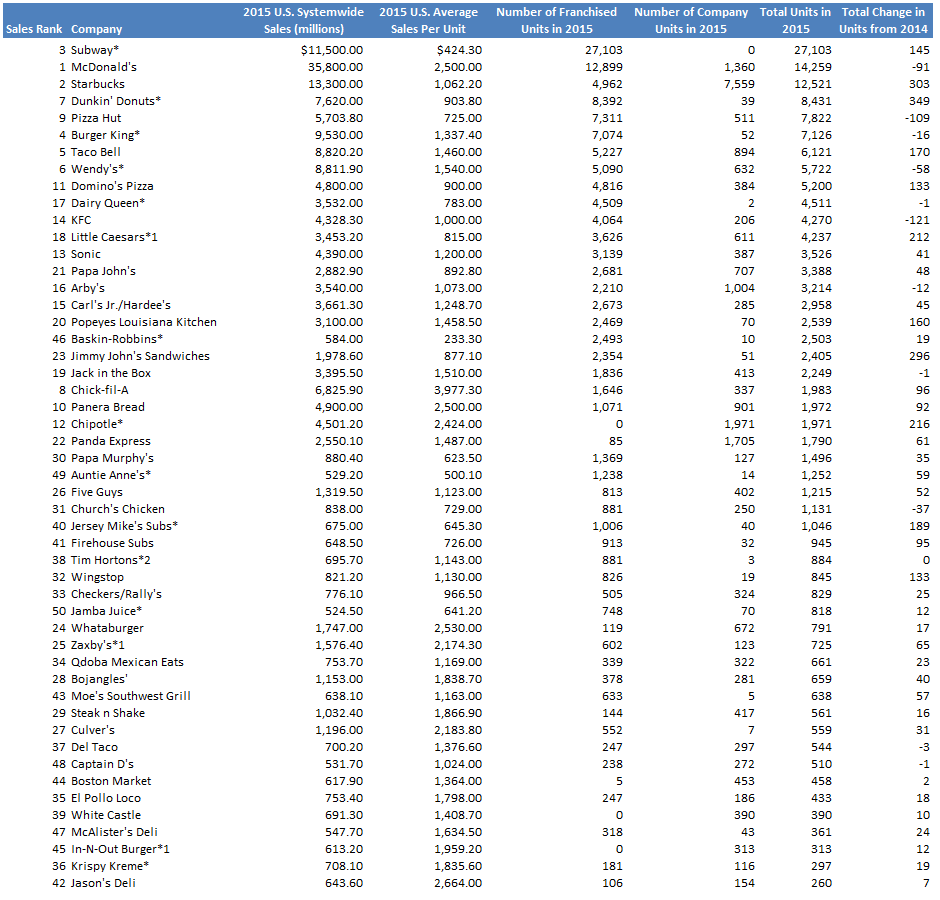The height and width of the screenshot is (900, 940).
Task: Select the Jersey Mike's Subs* cell
Action: [124, 526]
